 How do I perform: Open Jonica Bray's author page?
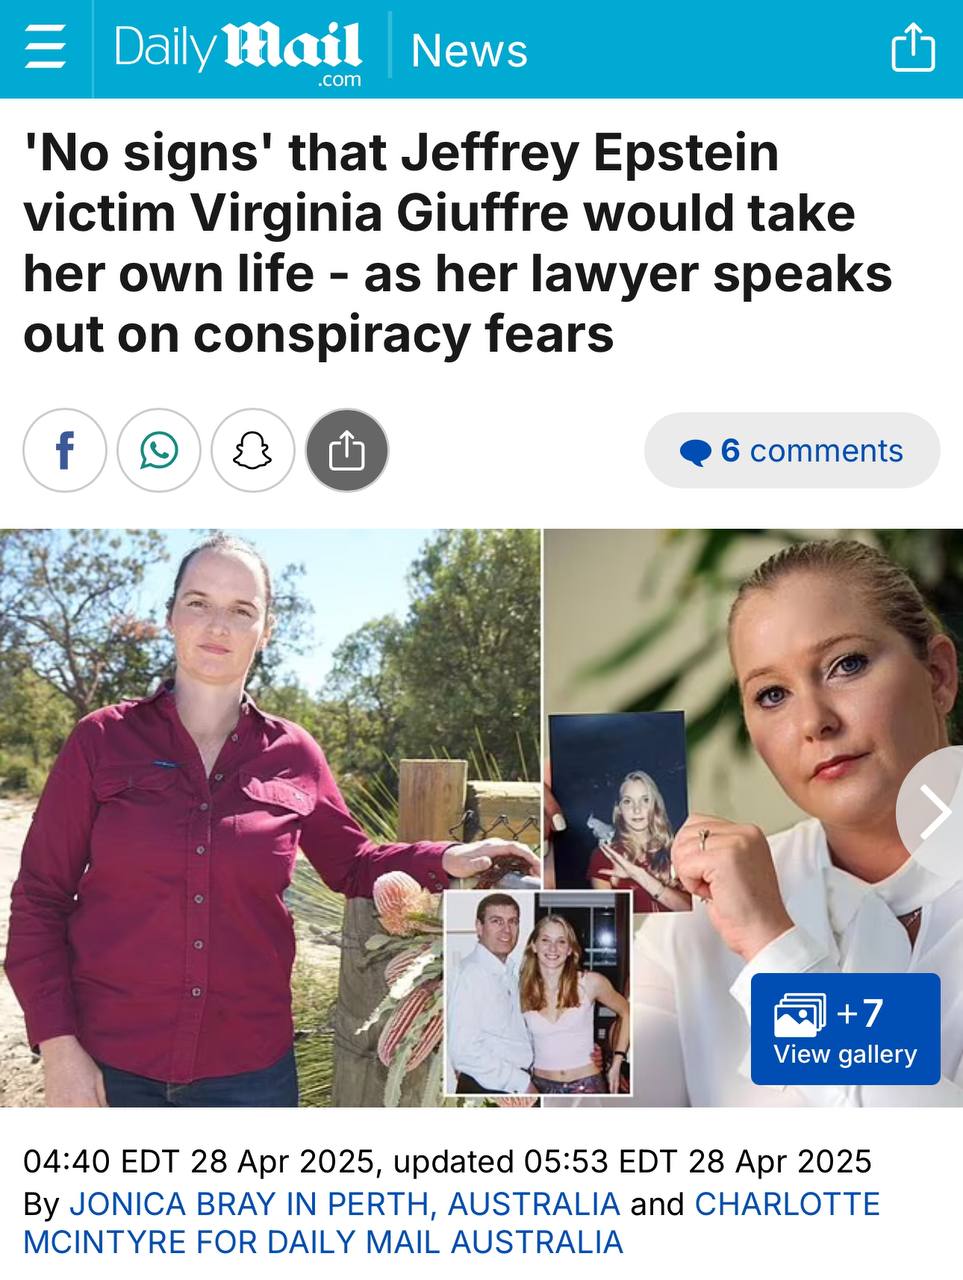(x=344, y=1203)
